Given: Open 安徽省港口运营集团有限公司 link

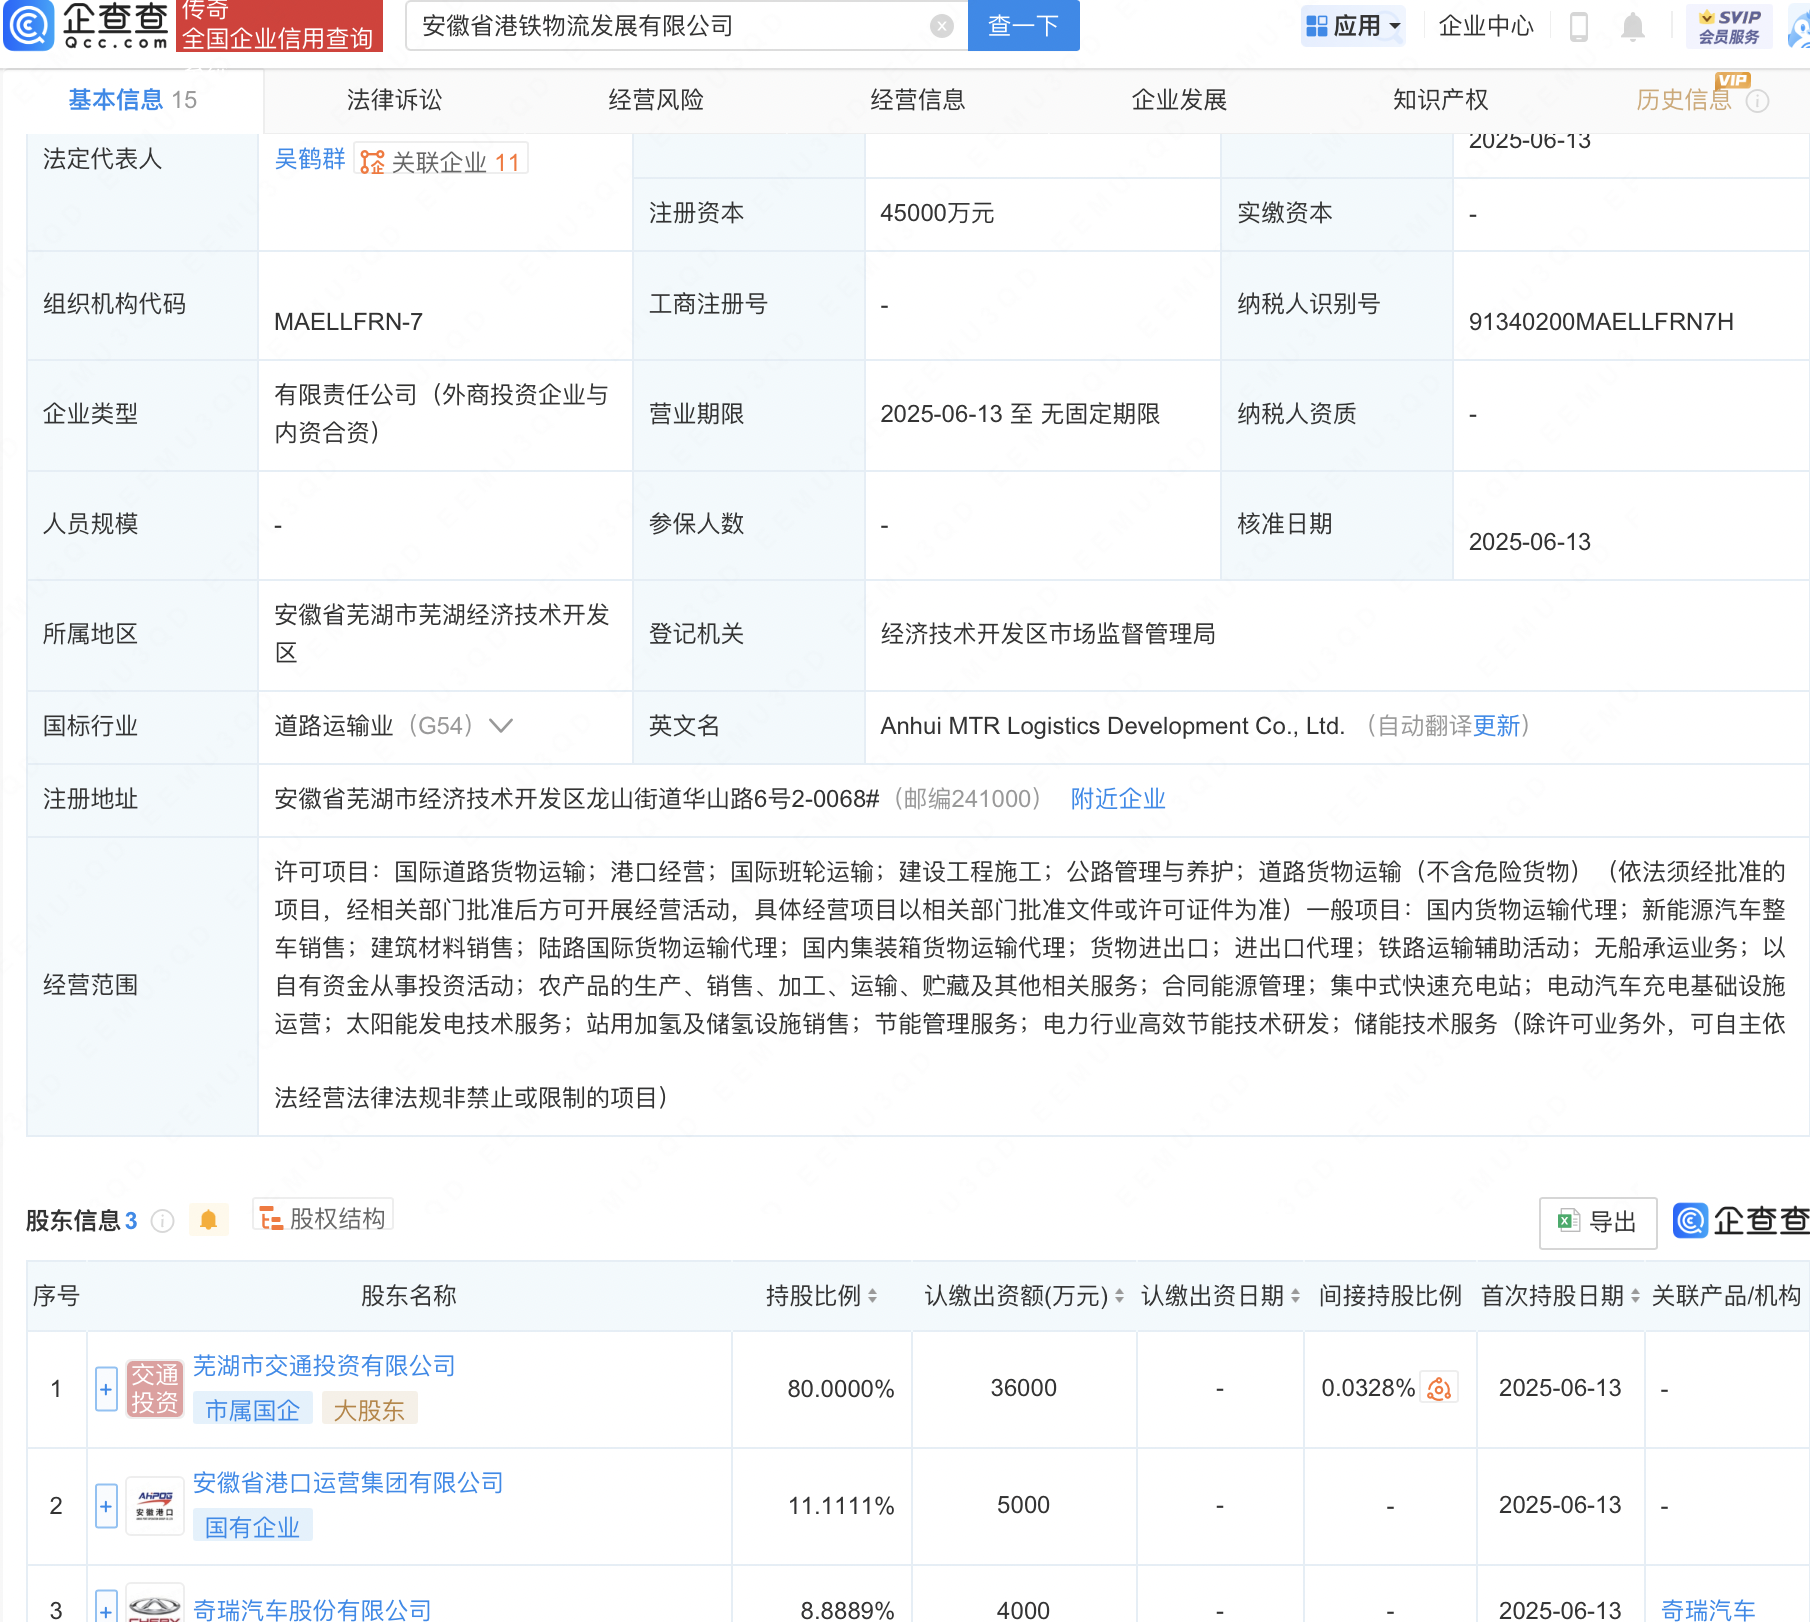Looking at the screenshot, I should coord(348,1483).
